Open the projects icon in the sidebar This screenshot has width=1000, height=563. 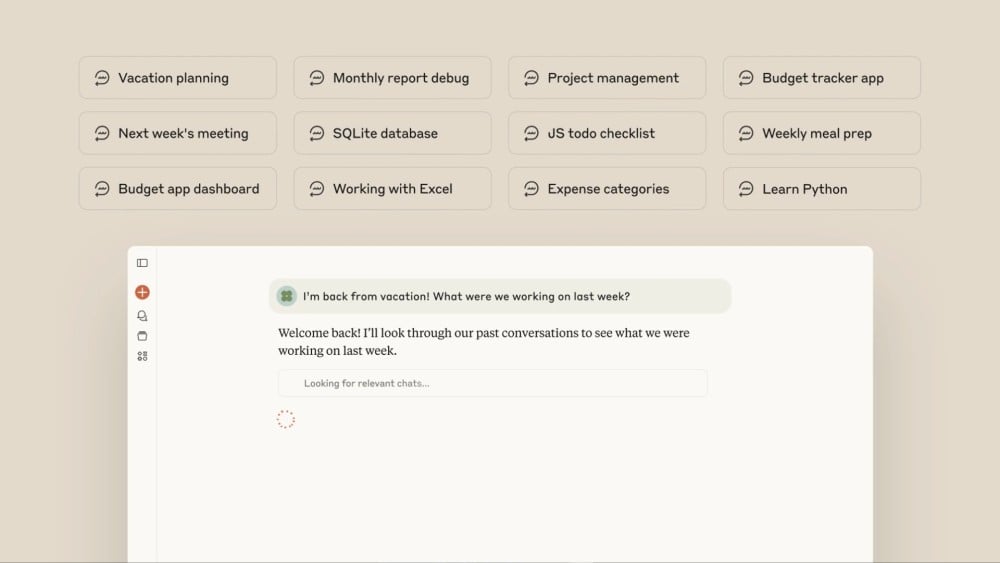[x=142, y=336]
